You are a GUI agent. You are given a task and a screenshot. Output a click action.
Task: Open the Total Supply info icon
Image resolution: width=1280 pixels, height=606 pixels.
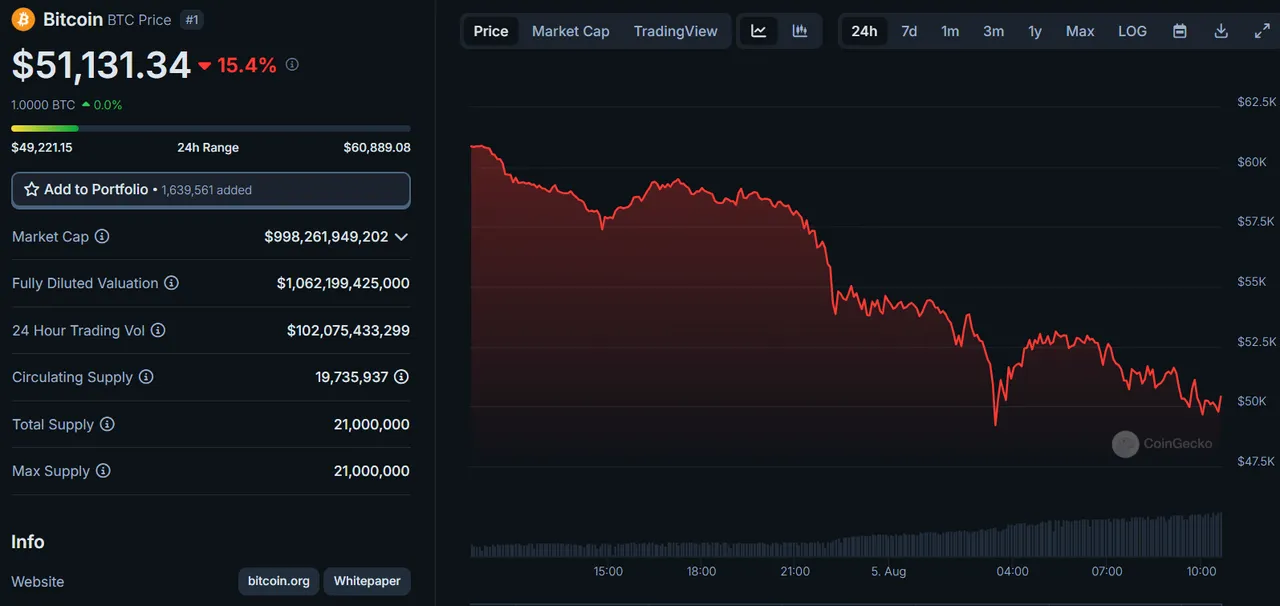pyautogui.click(x=107, y=424)
